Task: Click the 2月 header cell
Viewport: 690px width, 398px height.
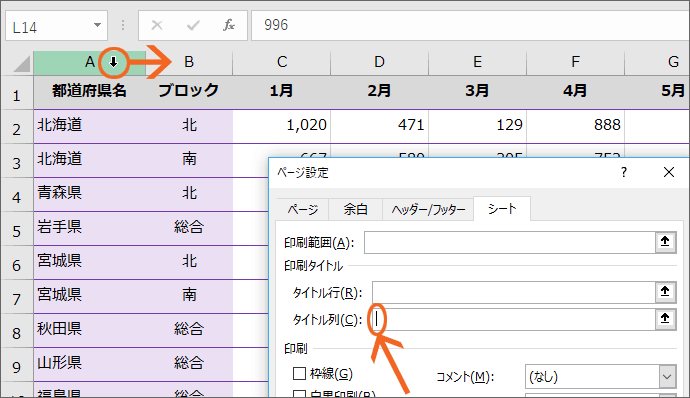Action: click(x=379, y=92)
